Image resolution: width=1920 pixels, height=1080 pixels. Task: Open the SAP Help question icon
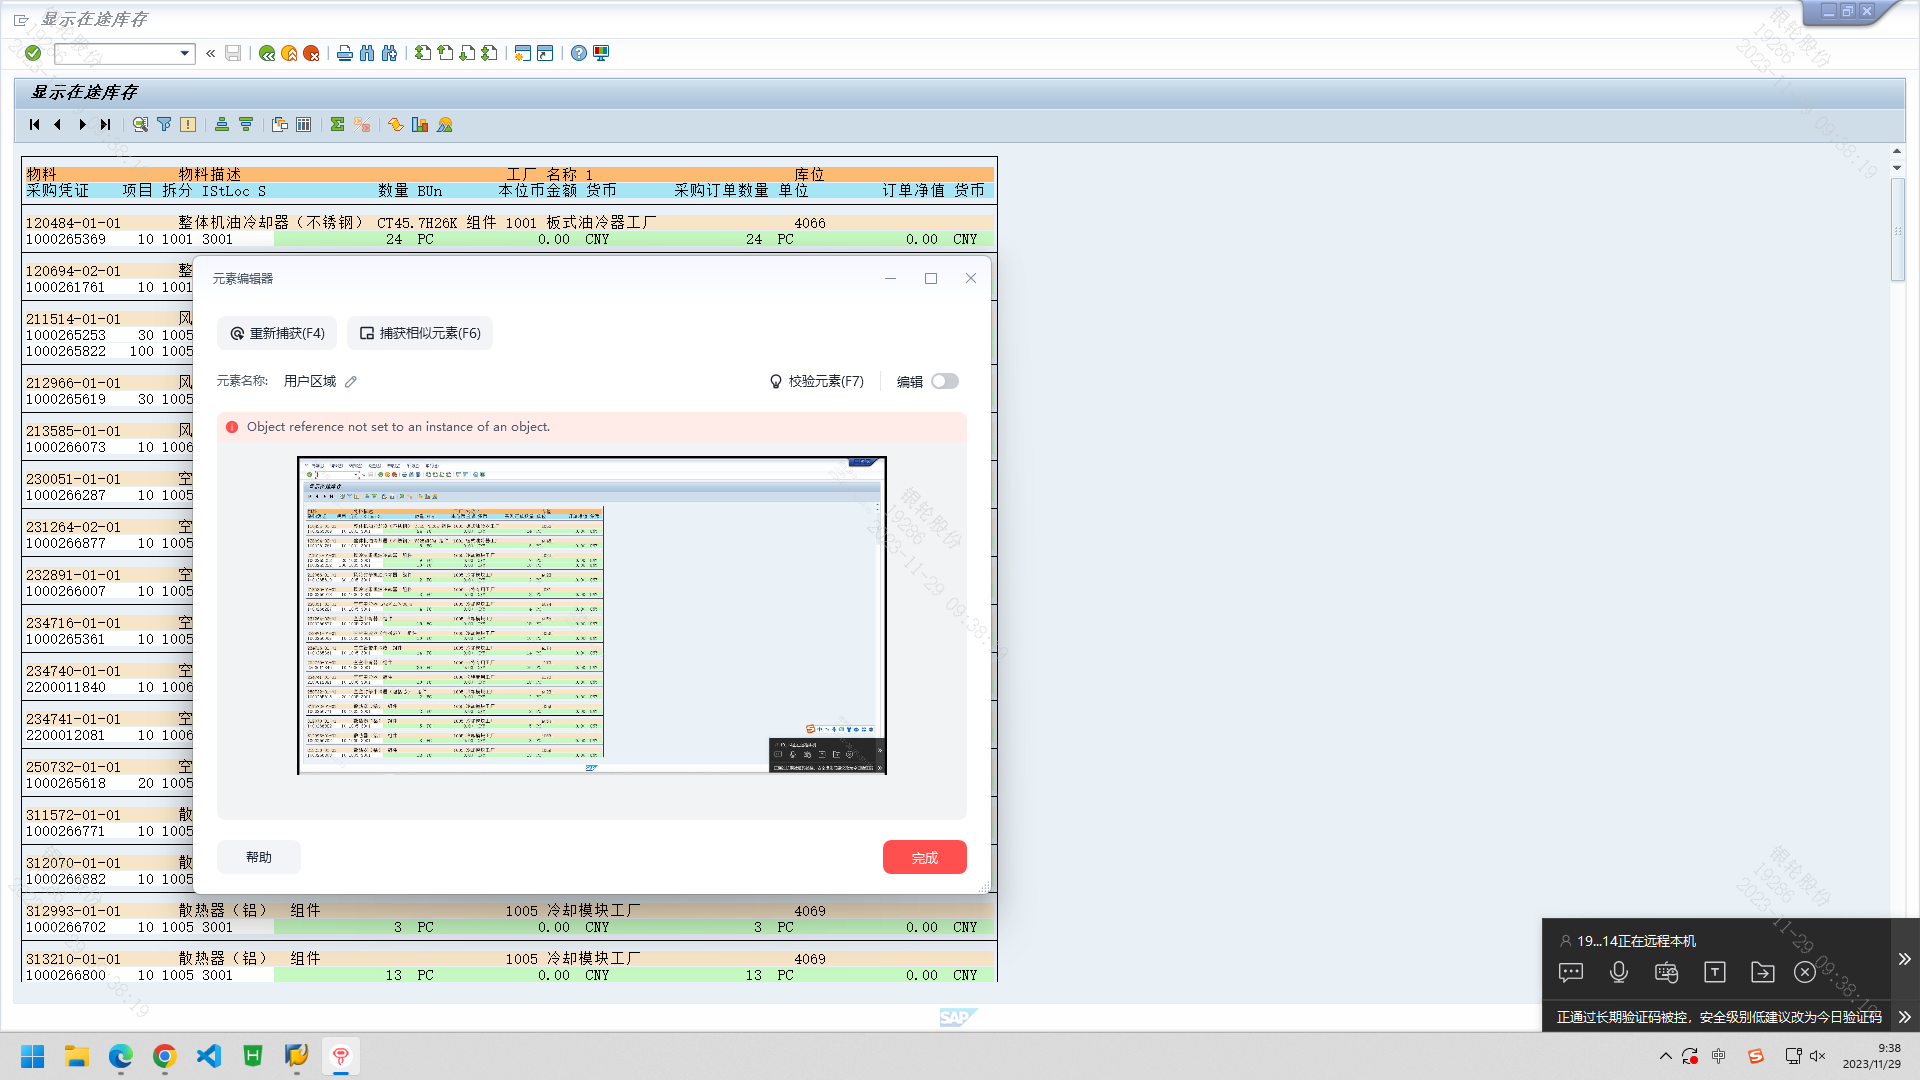pos(579,53)
